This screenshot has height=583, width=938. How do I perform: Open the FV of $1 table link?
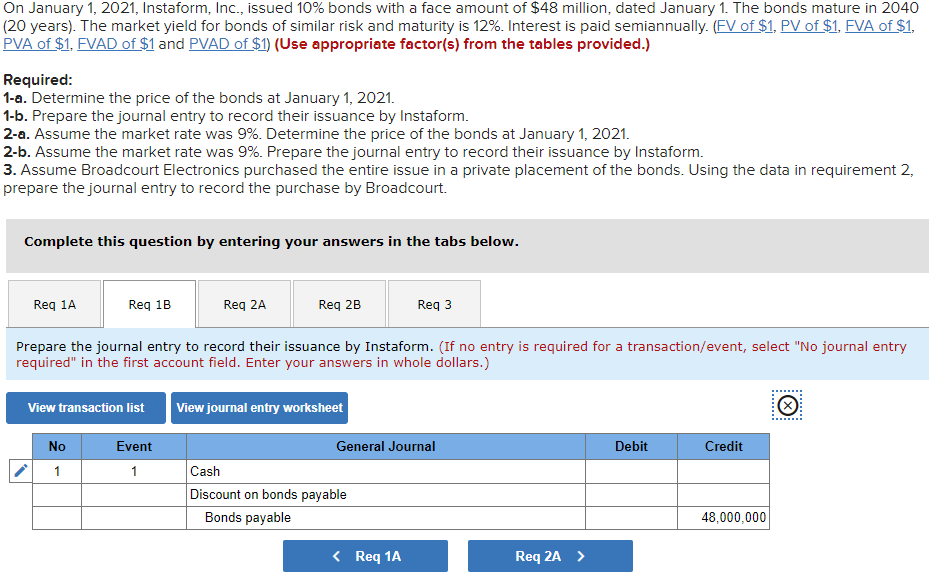tap(744, 26)
